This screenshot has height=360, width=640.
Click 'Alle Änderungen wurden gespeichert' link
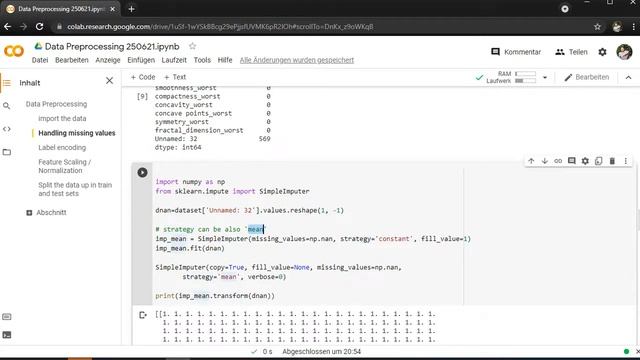pyautogui.click(x=297, y=60)
